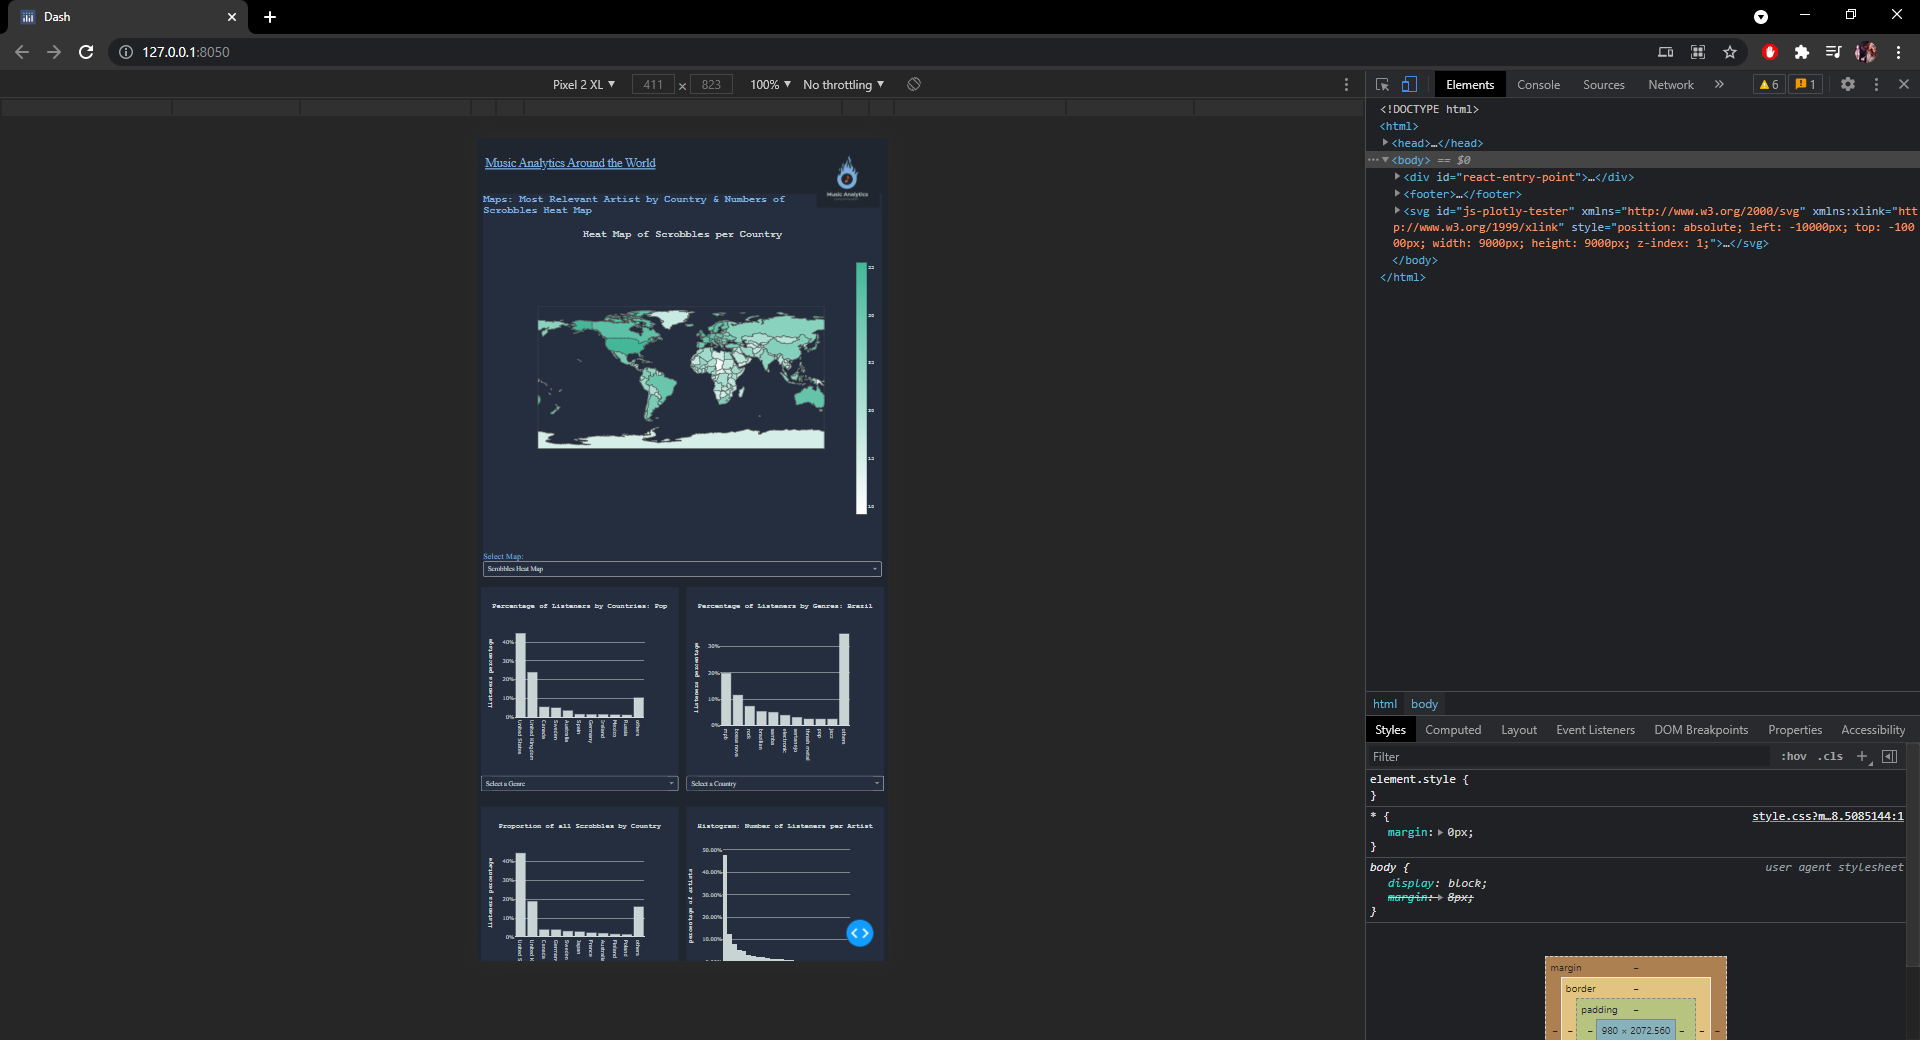Image resolution: width=1920 pixels, height=1040 pixels.
Task: Open the Select a Genre dropdown
Action: (x=579, y=784)
